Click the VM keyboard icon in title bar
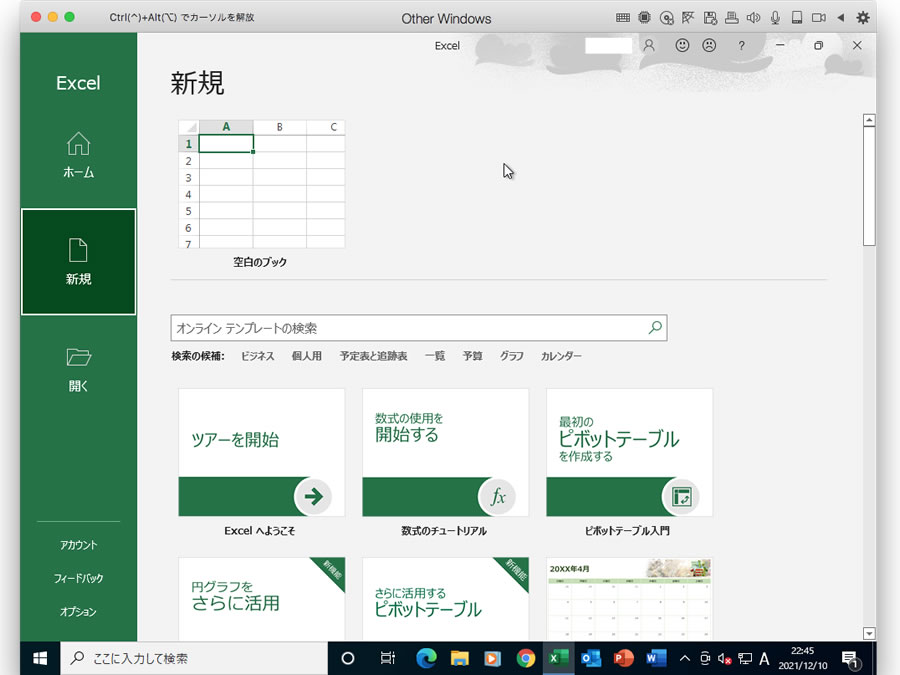The height and width of the screenshot is (675, 900). pyautogui.click(x=623, y=18)
